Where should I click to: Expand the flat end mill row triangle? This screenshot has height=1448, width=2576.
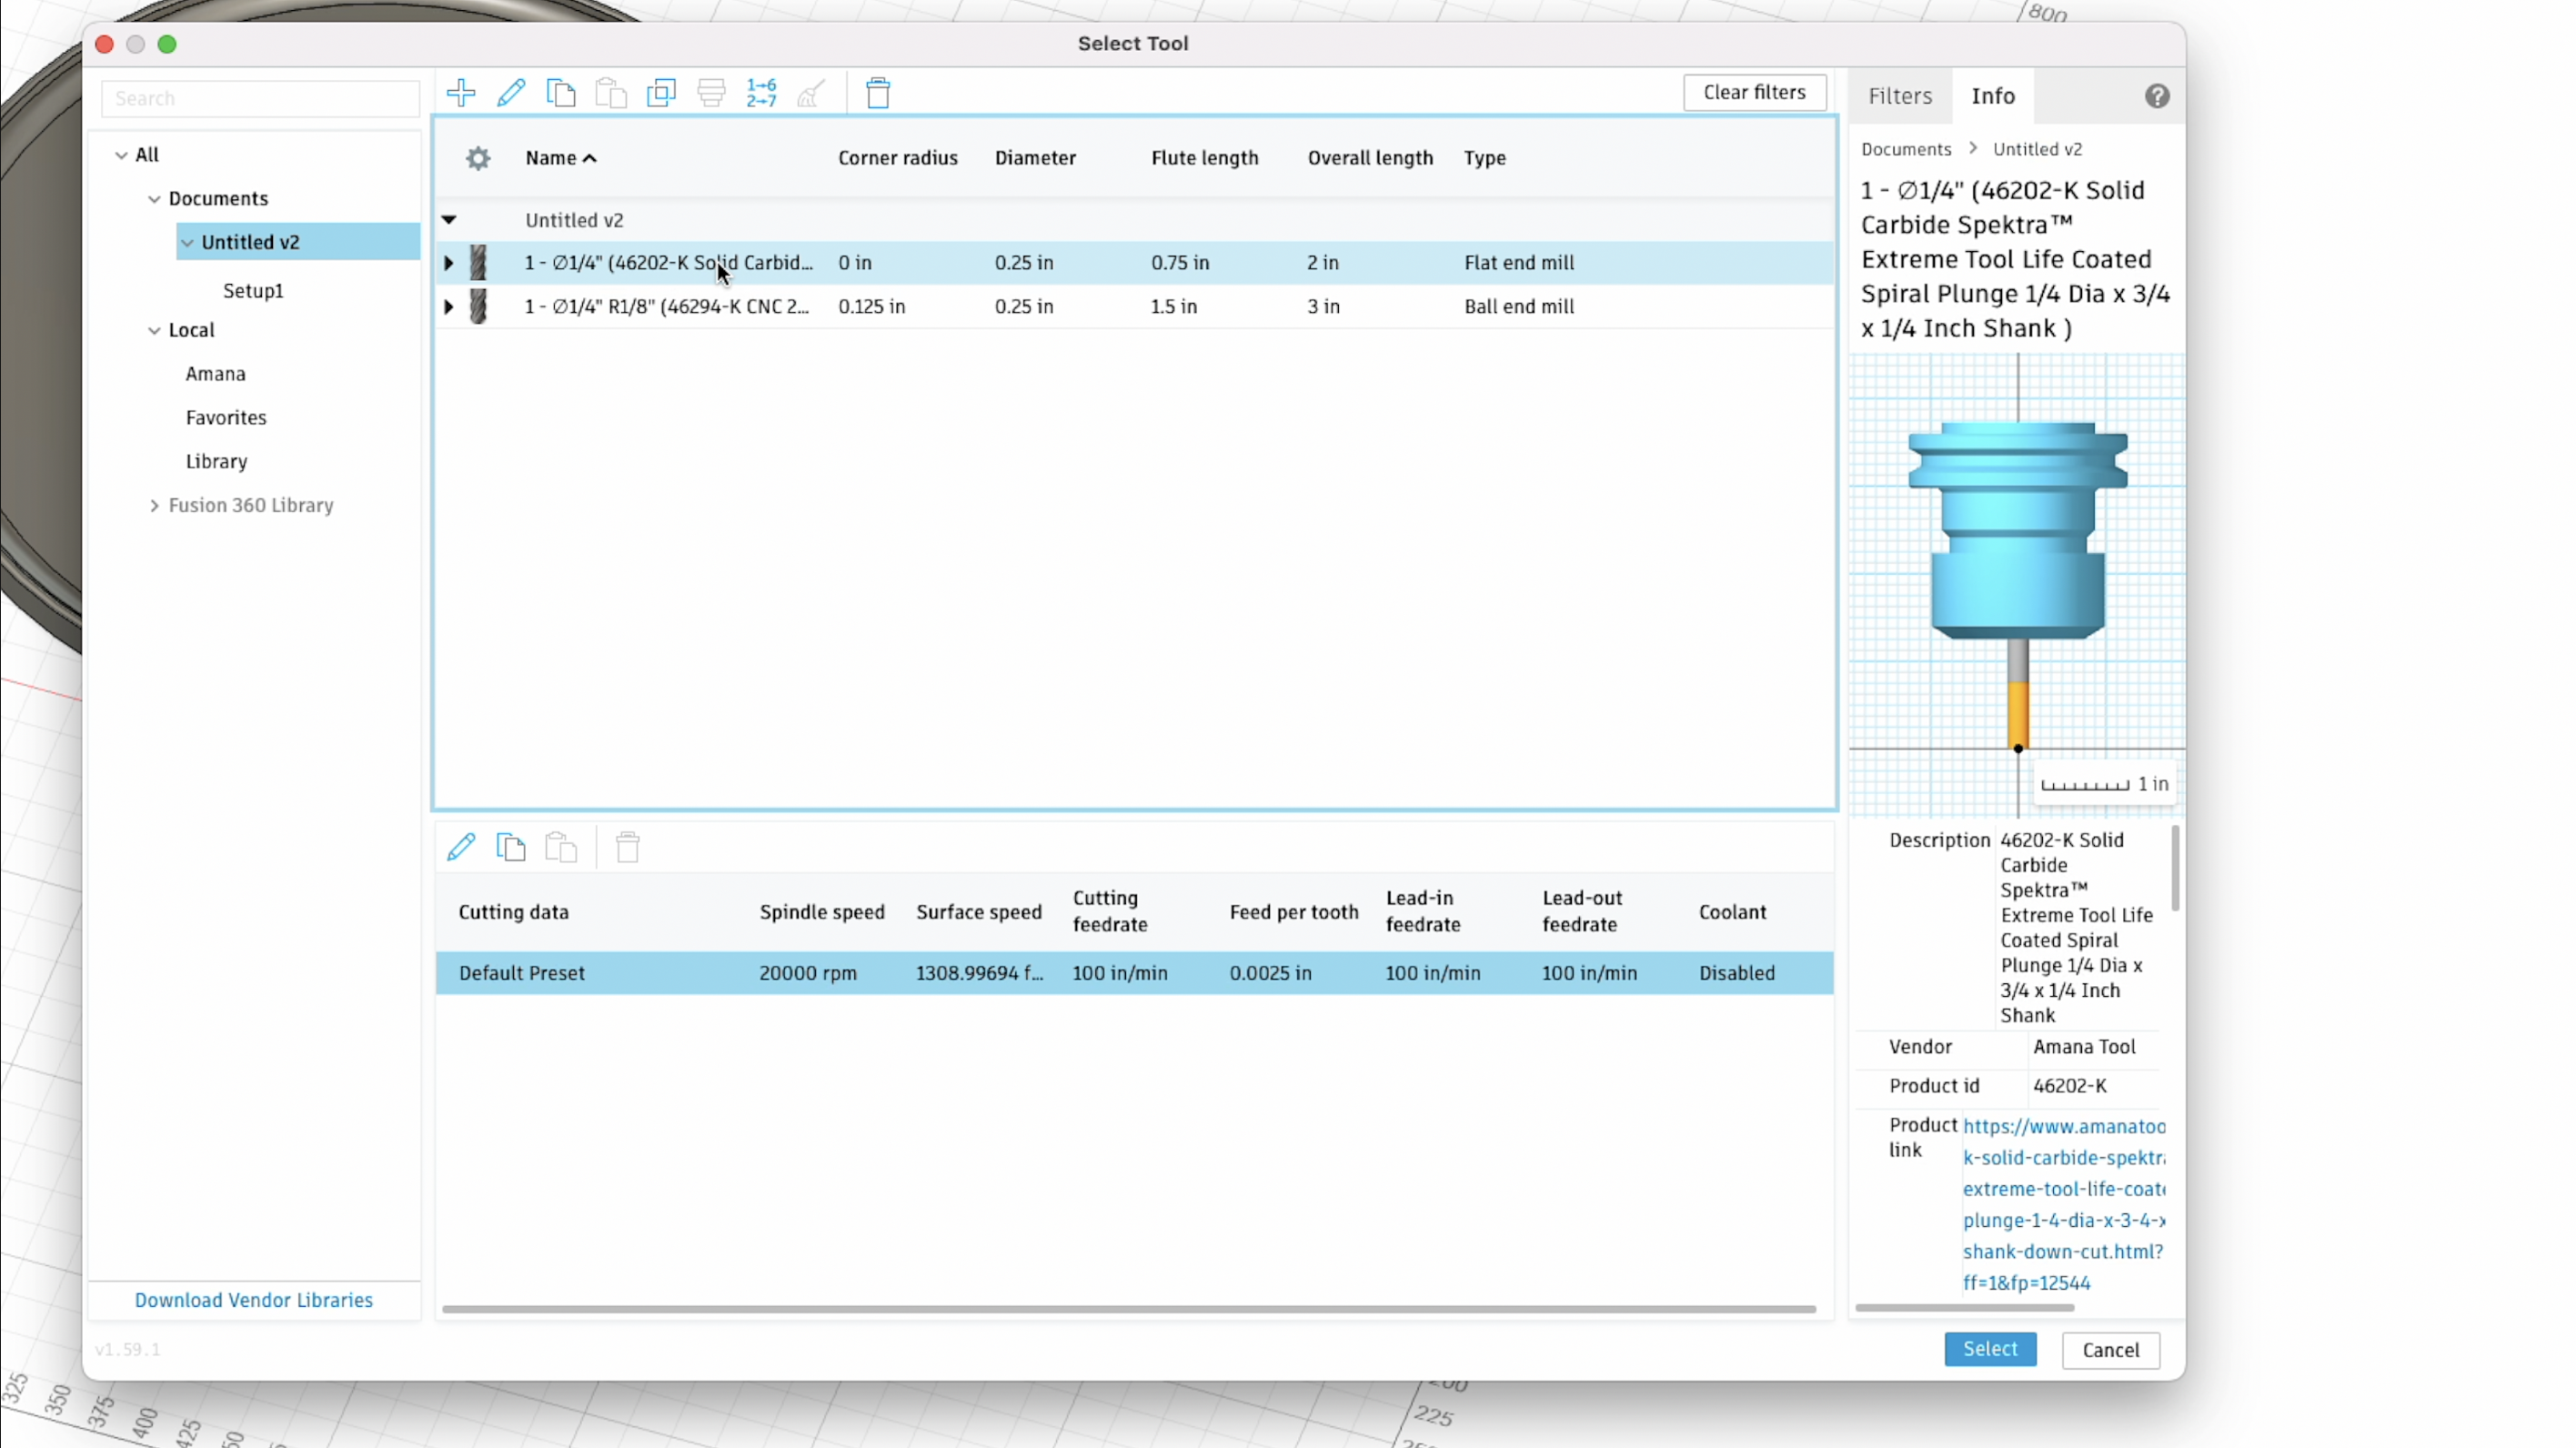(449, 263)
